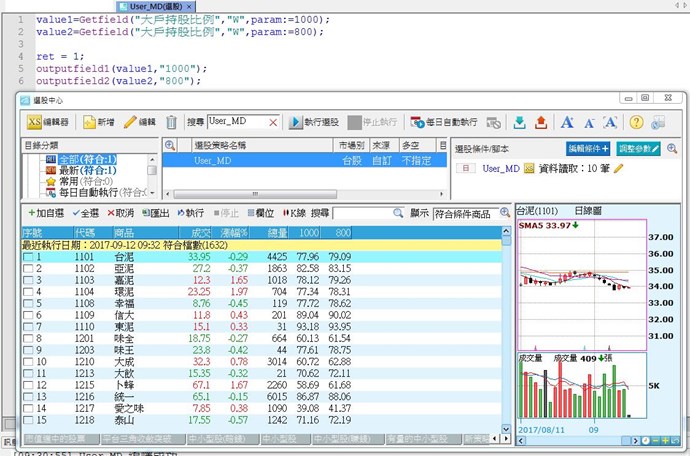This screenshot has width=690, height=456.
Task: Click the 新增 button to add a strategy
Action: pos(99,122)
